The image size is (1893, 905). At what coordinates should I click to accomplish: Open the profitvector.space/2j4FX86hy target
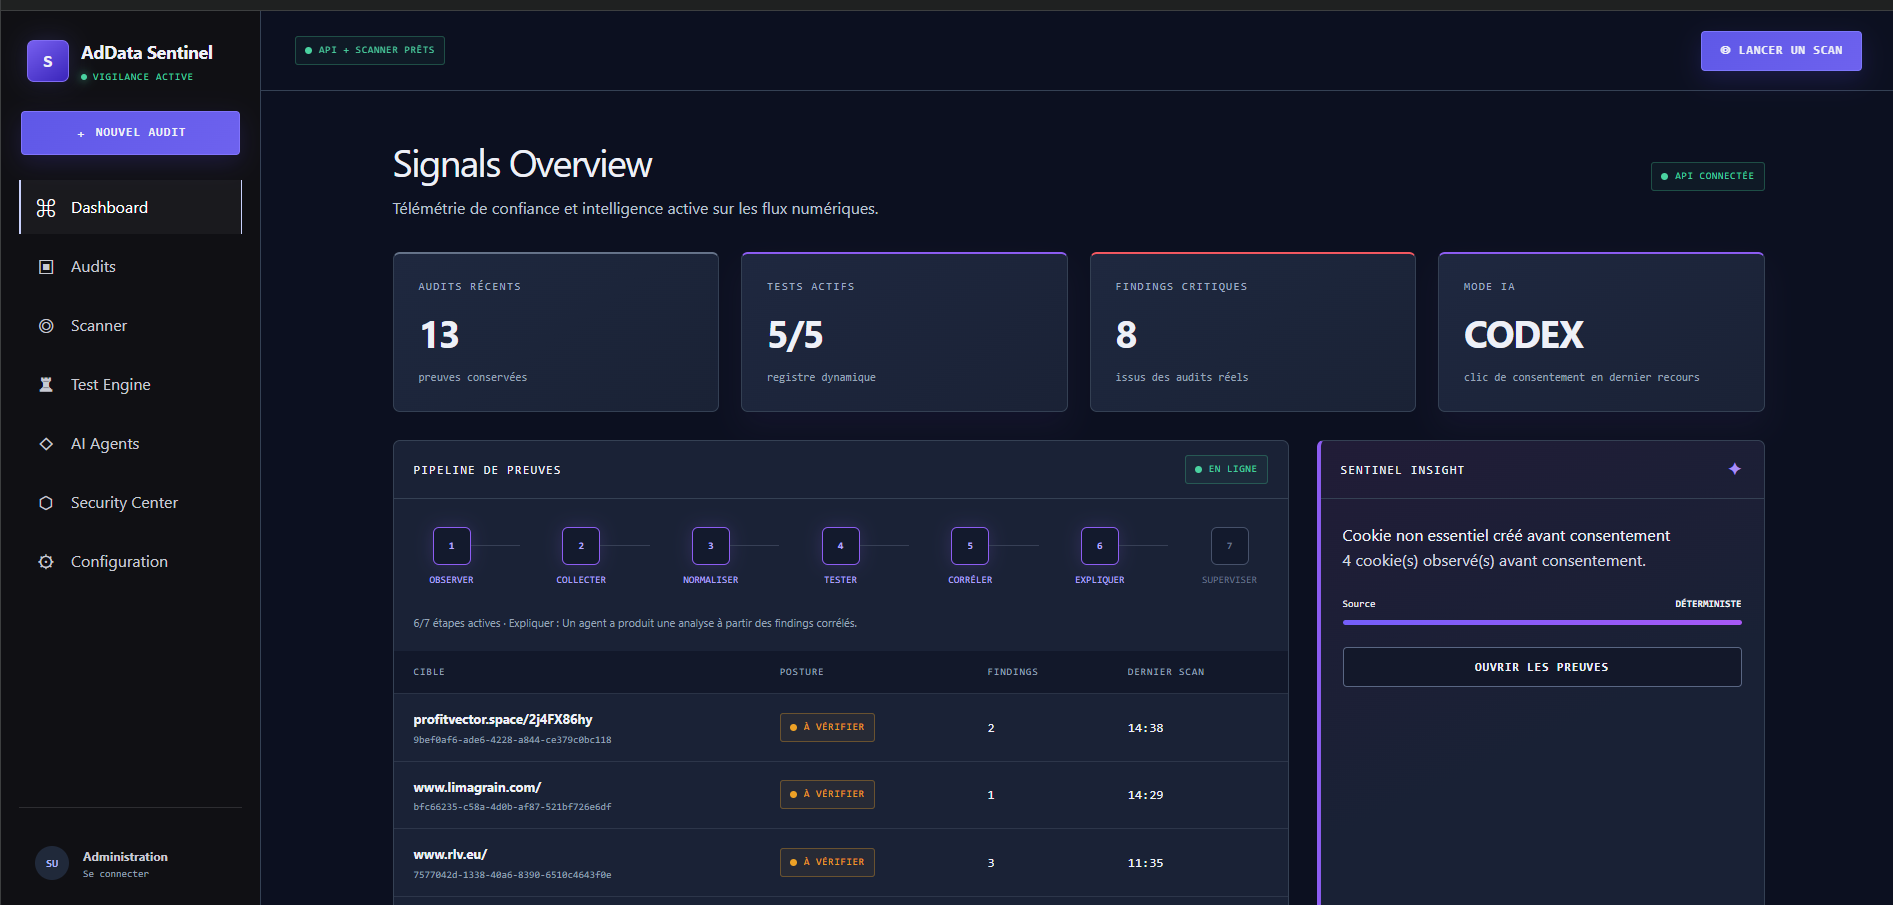tap(503, 720)
